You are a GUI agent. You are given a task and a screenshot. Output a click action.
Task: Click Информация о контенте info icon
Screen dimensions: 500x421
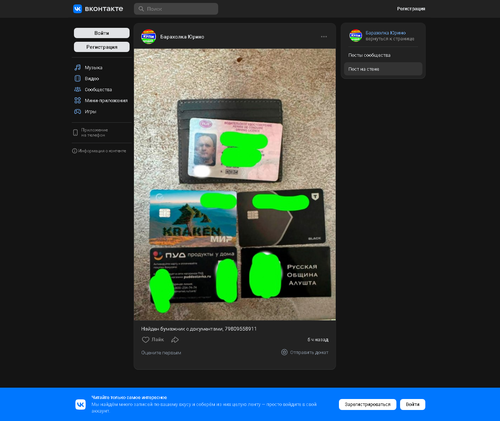(74, 151)
